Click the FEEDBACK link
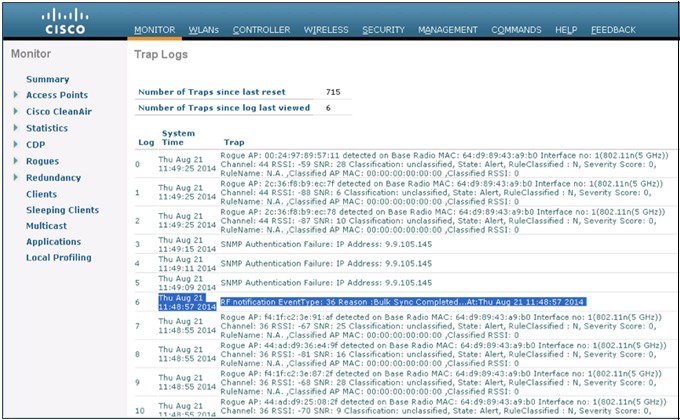The image size is (680, 420). (x=613, y=30)
